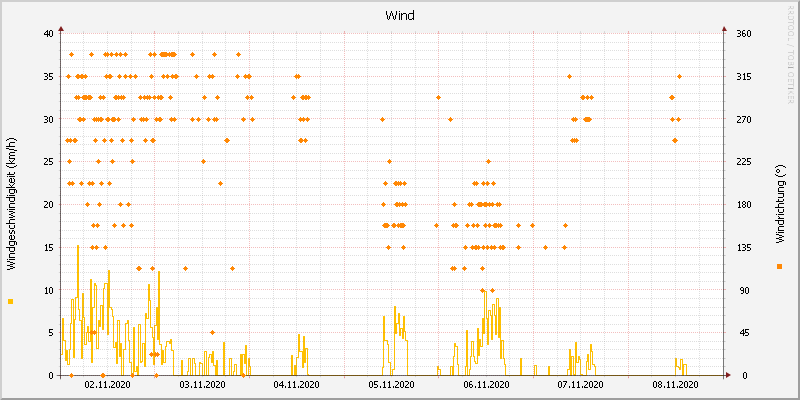Click the date label 06.11.2020
This screenshot has height=400, width=800.
tap(486, 385)
